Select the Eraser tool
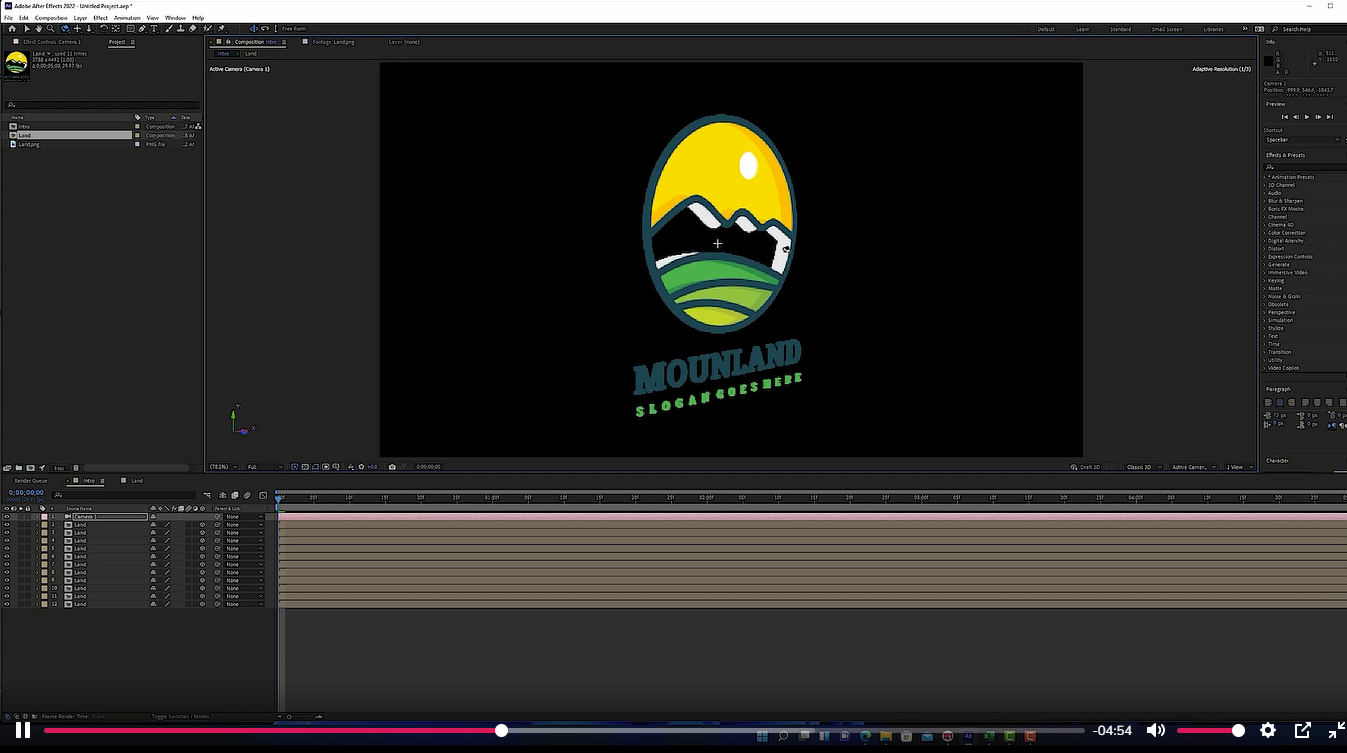 192,29
